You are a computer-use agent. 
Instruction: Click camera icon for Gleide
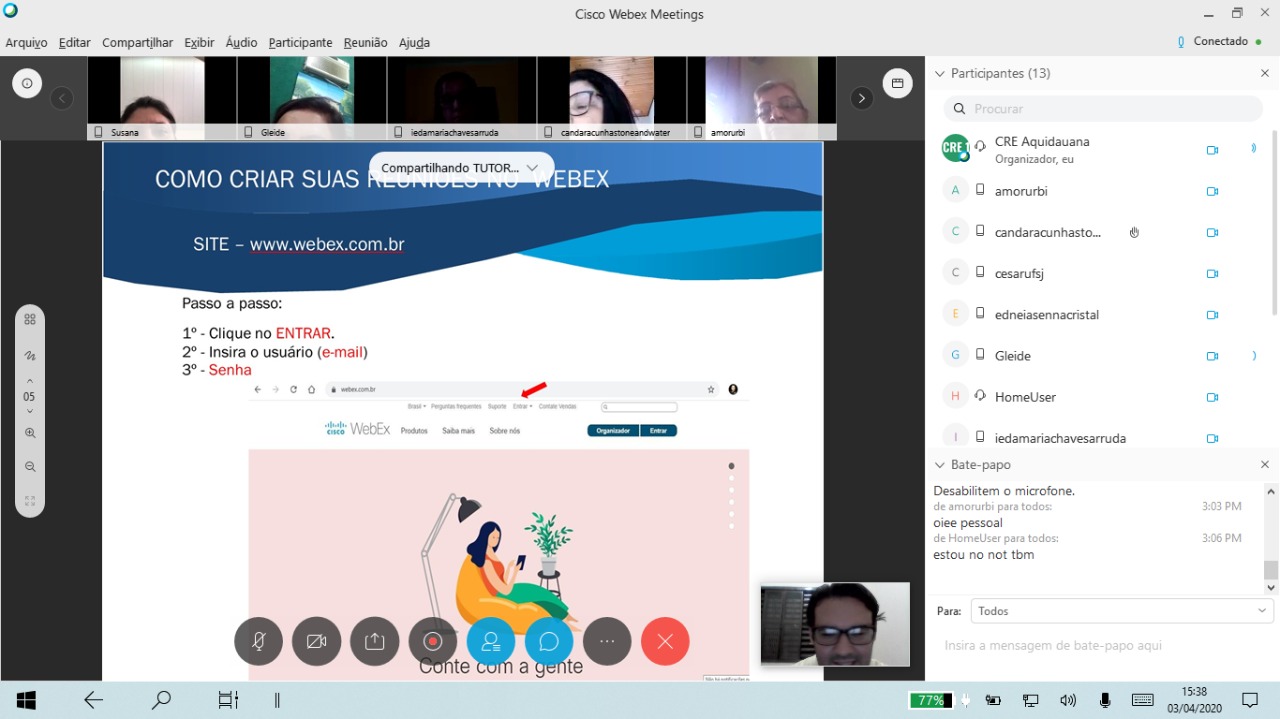coord(1212,355)
